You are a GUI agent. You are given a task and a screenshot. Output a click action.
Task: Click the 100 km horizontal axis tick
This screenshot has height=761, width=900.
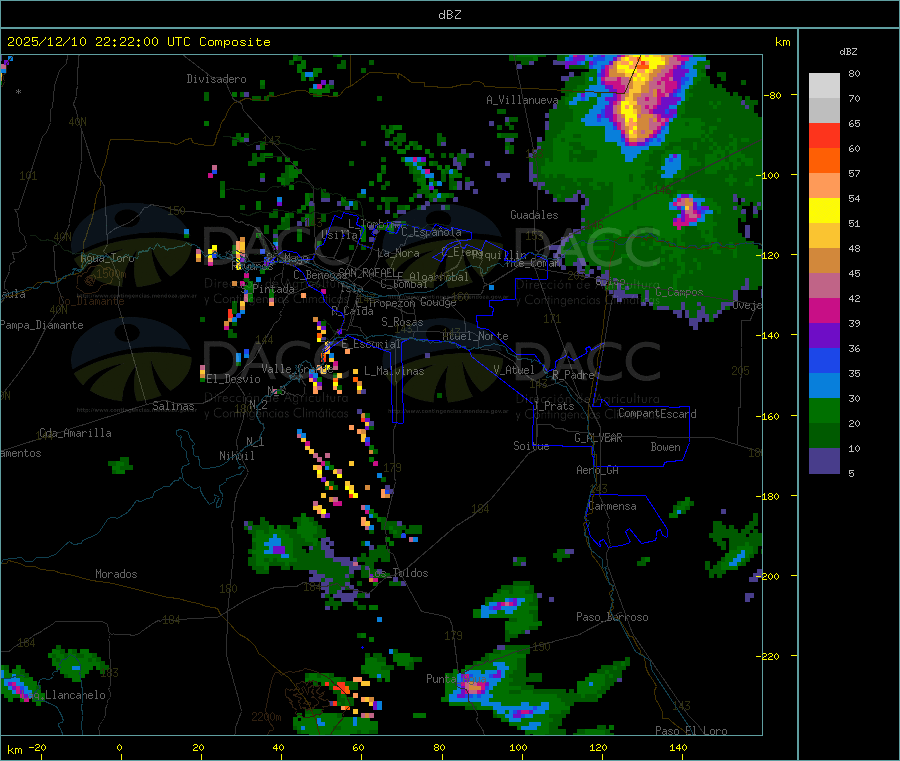tap(518, 747)
